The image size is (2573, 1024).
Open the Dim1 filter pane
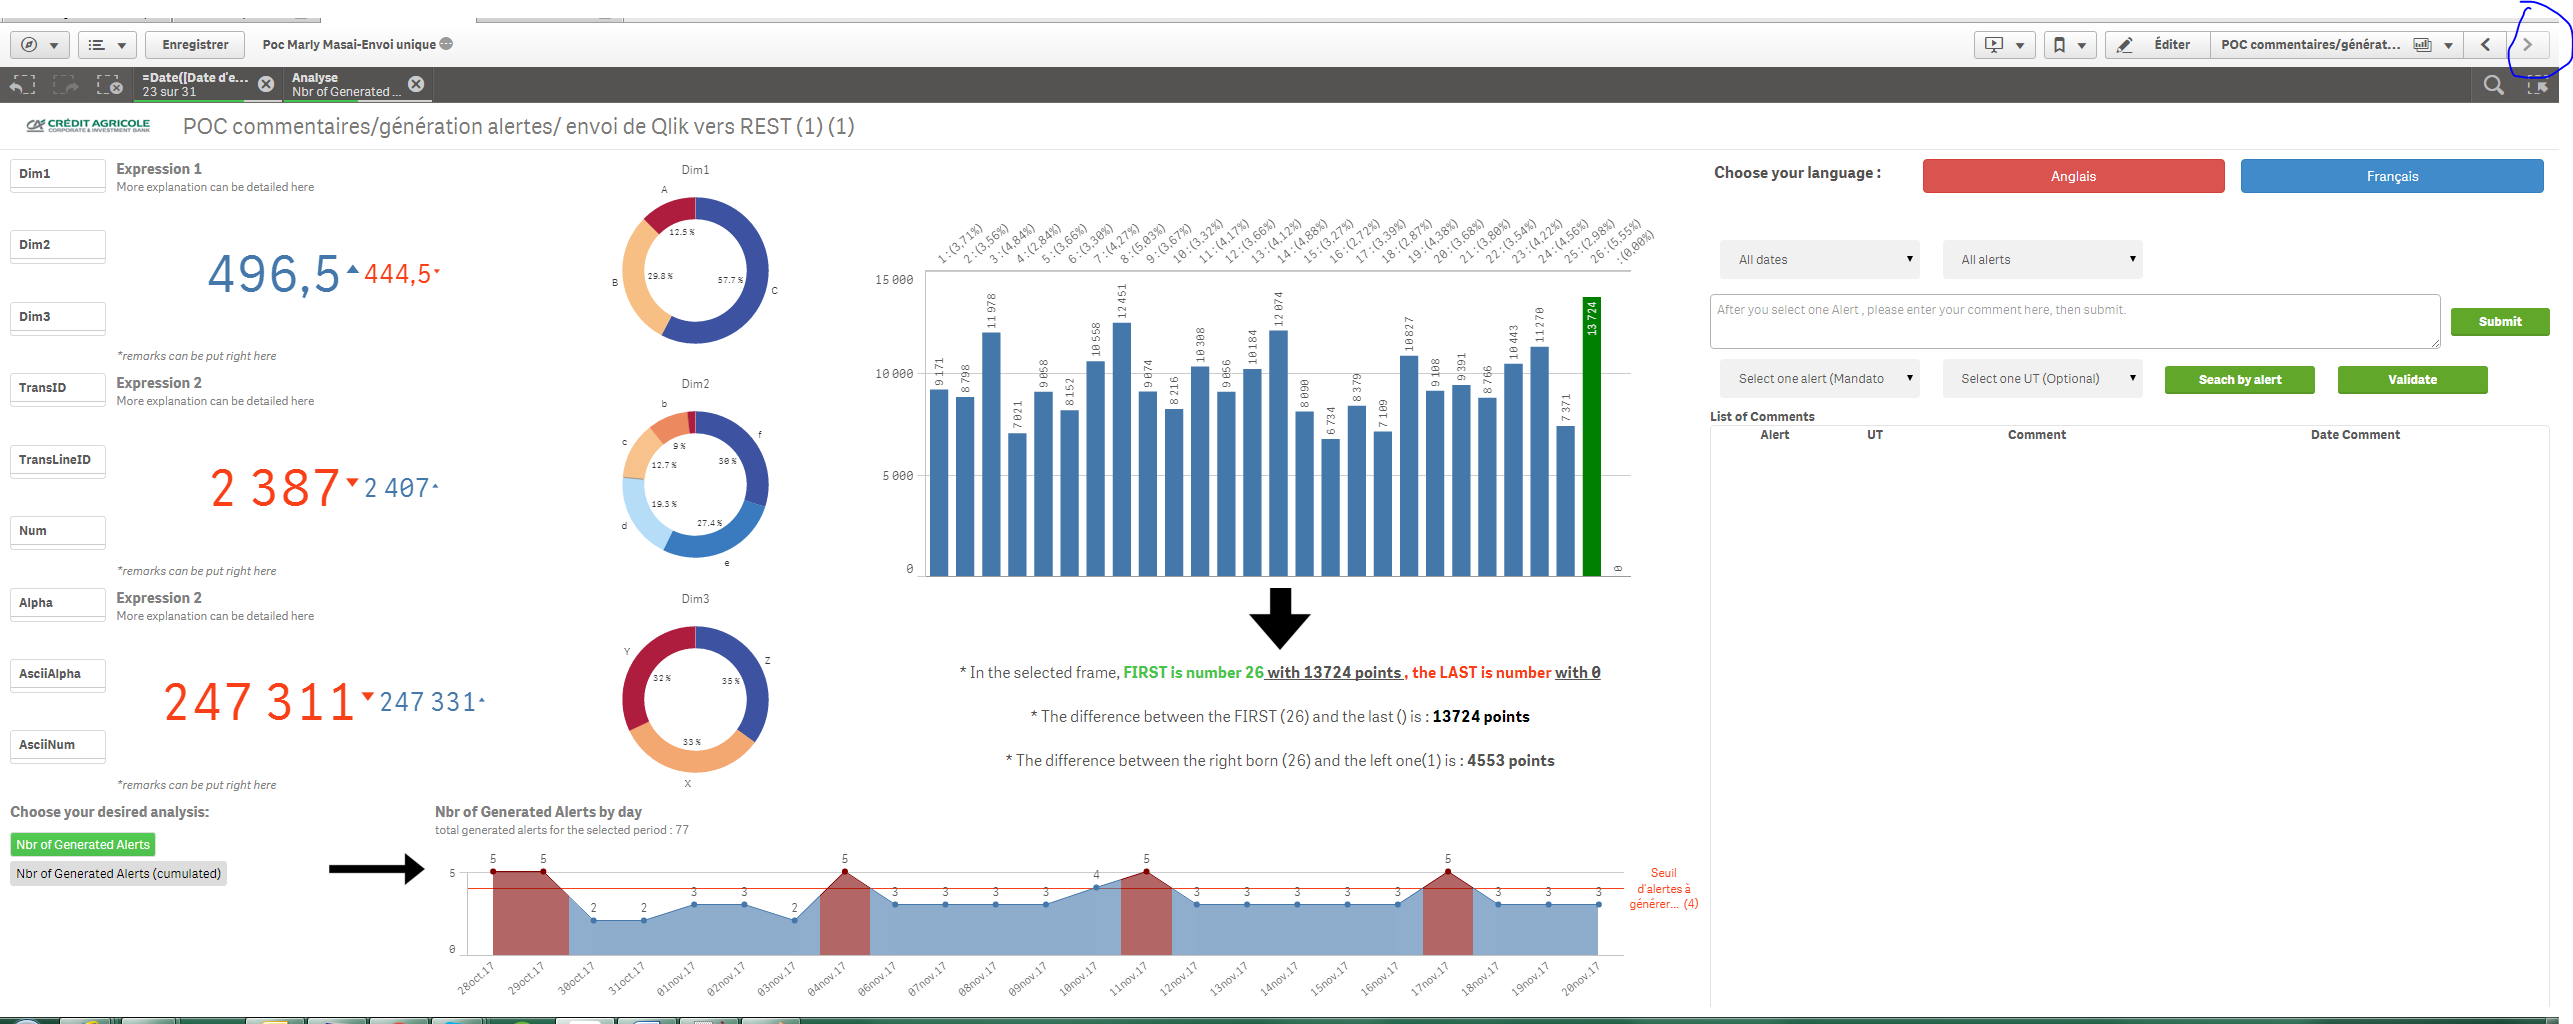[58, 175]
